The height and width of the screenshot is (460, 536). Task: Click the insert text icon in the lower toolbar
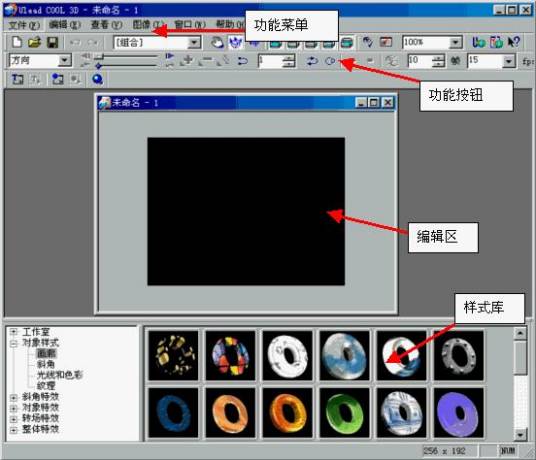pyautogui.click(x=17, y=79)
